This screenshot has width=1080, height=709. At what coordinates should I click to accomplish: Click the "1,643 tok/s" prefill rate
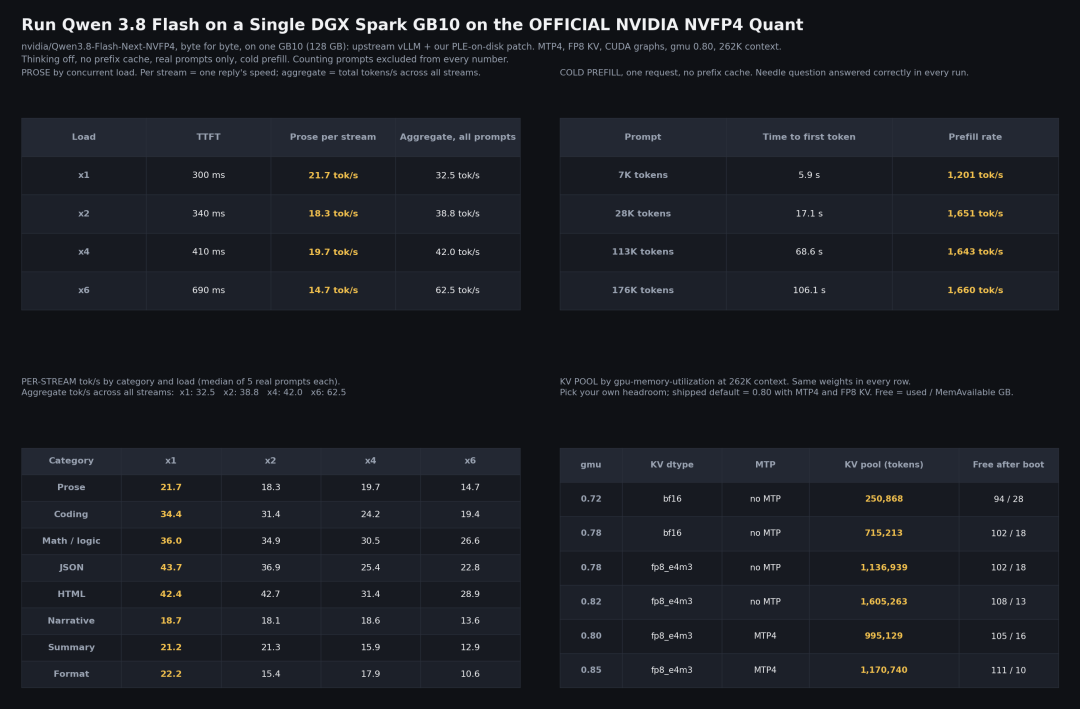(975, 251)
